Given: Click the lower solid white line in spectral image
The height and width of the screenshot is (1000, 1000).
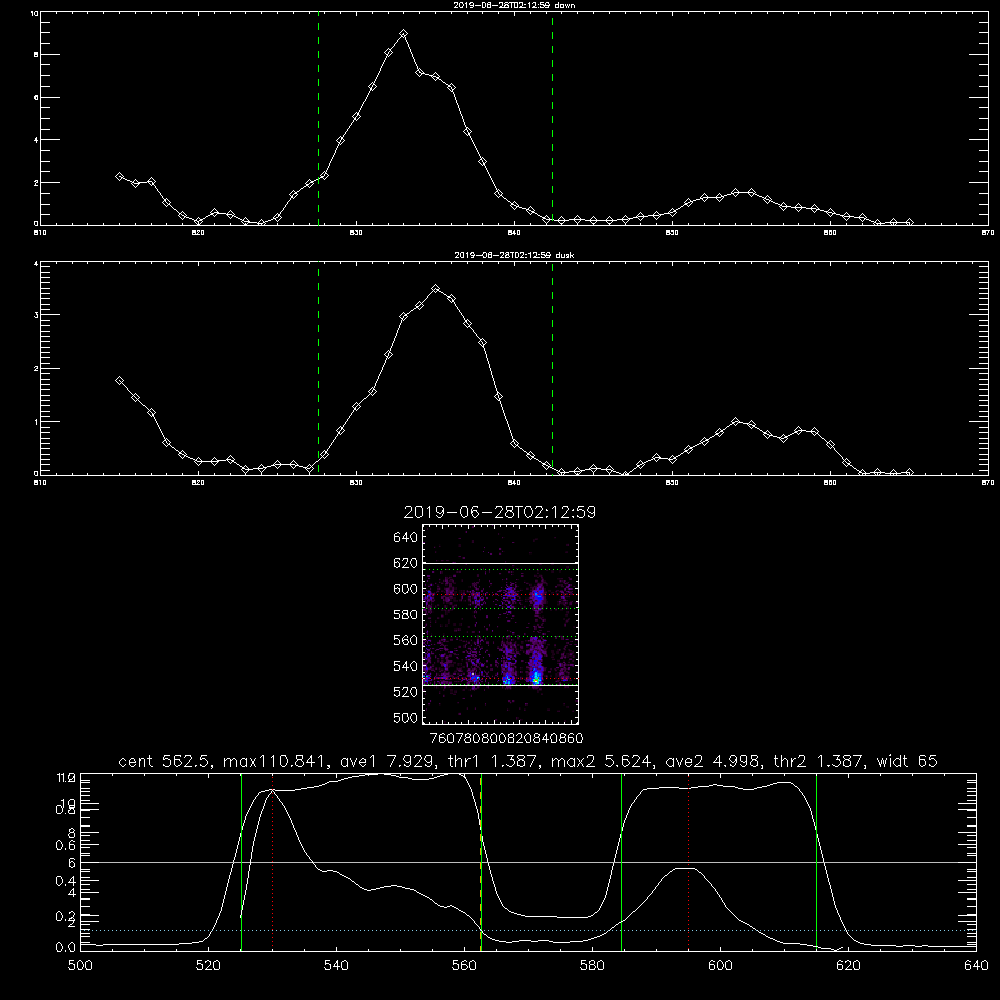Looking at the screenshot, I should click(501, 685).
